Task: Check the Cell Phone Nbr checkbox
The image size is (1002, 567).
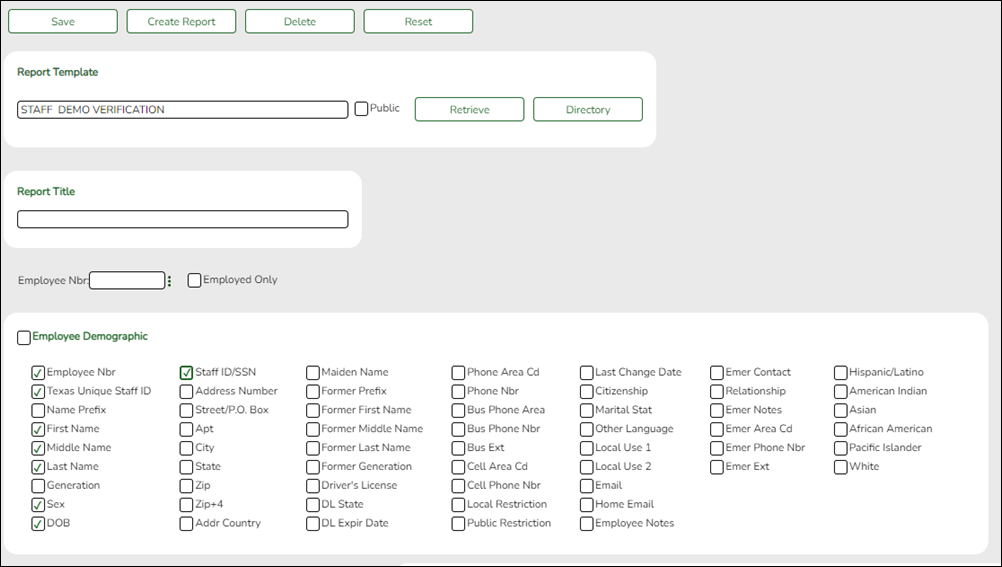Action: 458,486
